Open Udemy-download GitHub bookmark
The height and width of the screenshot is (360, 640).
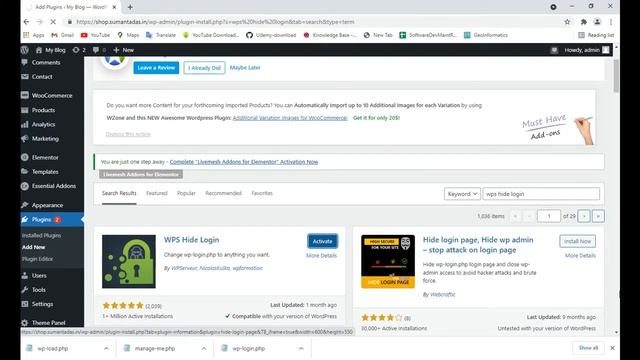pyautogui.click(x=271, y=35)
